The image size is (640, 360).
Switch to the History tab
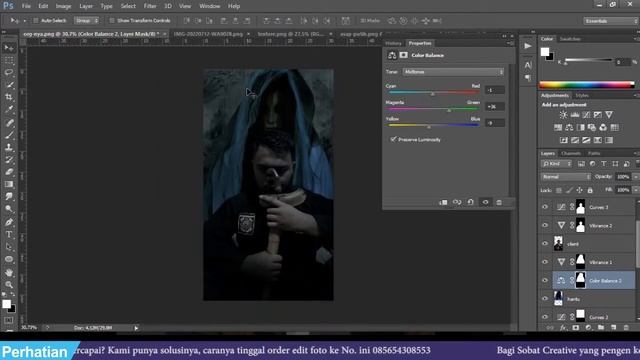click(393, 43)
